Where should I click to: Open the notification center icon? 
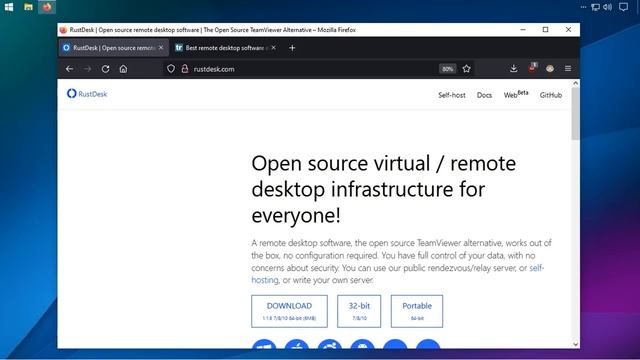[x=623, y=7]
